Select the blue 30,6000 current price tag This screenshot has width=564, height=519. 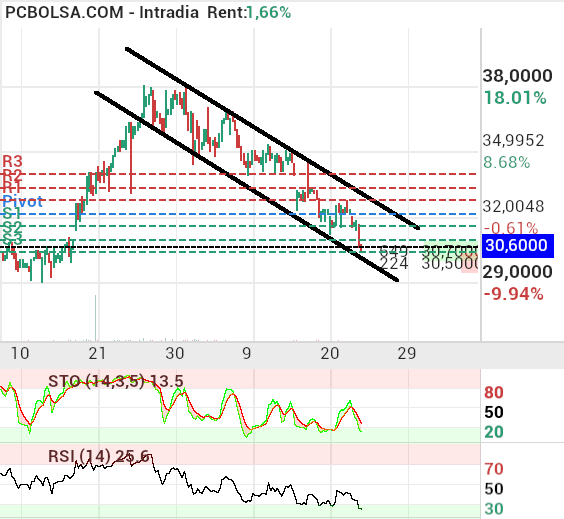click(517, 246)
